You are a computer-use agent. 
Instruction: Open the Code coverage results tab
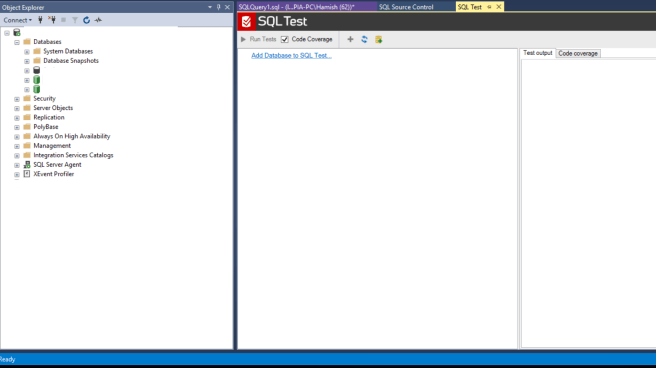(x=578, y=54)
